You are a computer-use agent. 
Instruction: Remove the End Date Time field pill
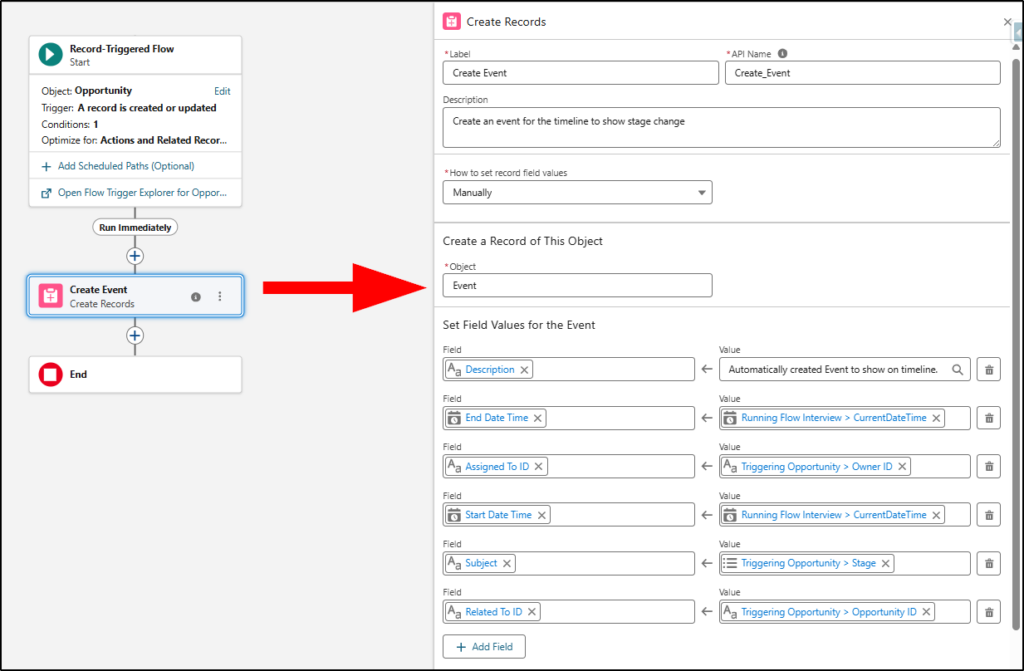pos(538,418)
